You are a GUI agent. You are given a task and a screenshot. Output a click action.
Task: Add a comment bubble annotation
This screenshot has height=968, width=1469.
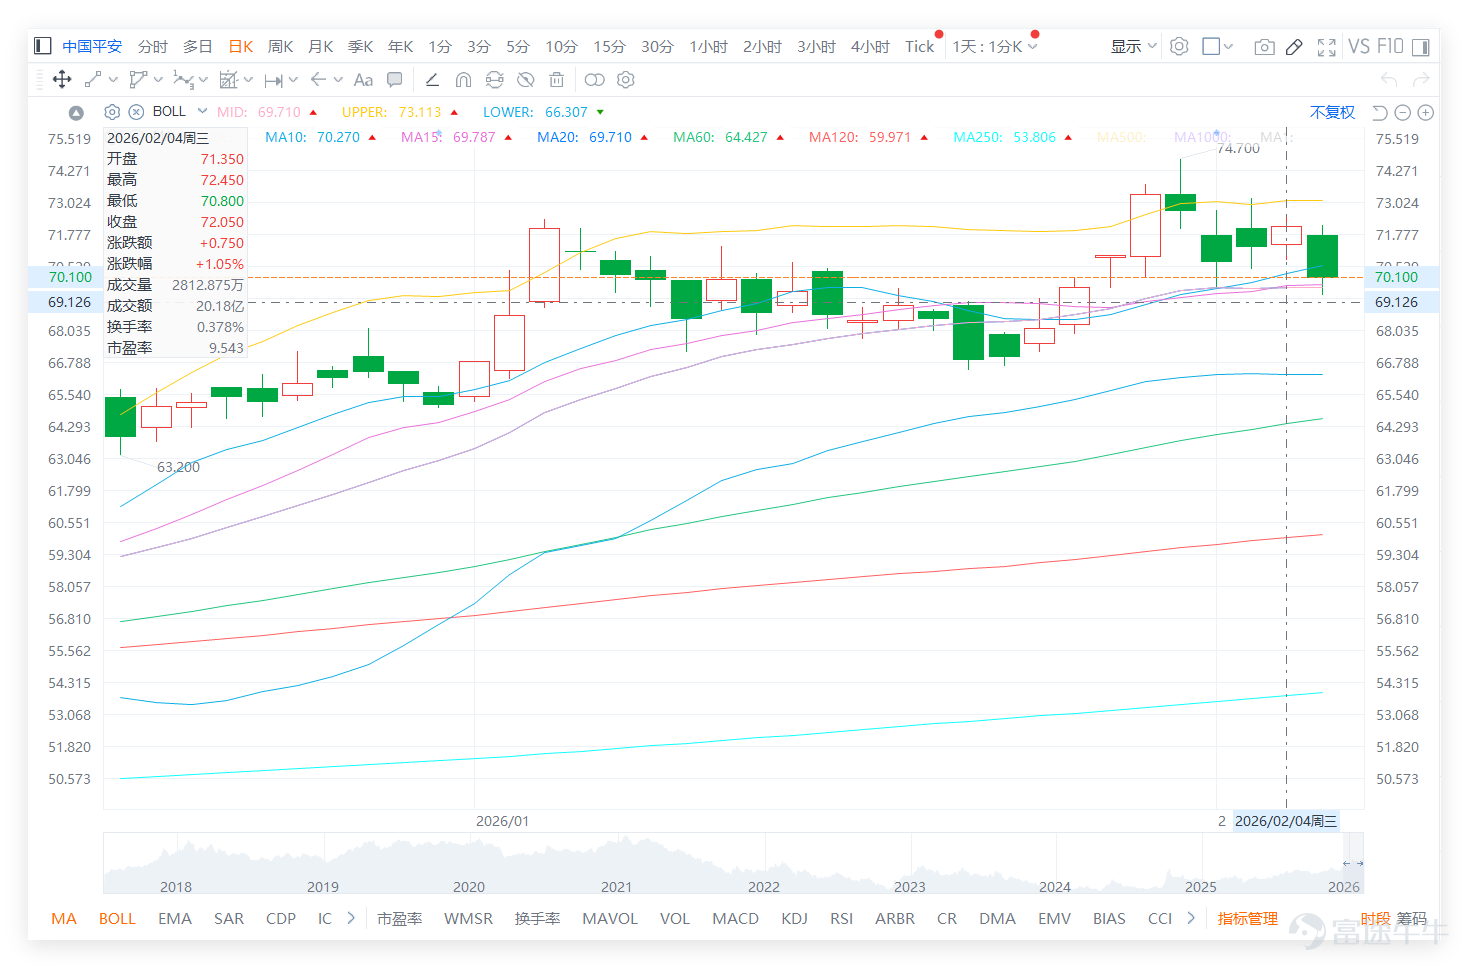pyautogui.click(x=395, y=80)
